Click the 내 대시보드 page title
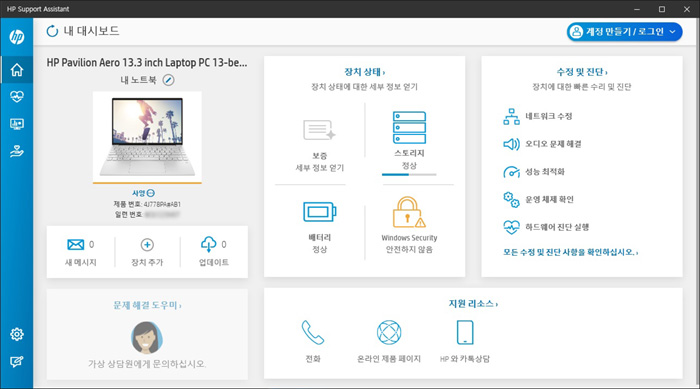Screen dimensions: 700x389 point(92,31)
